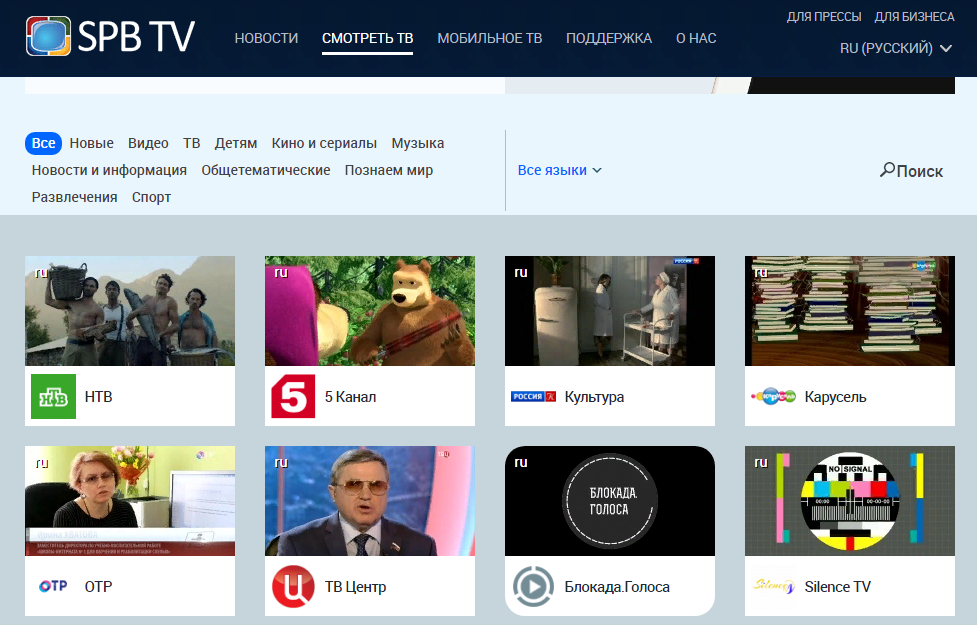Select the Россия Культура logo icon

pos(533,396)
